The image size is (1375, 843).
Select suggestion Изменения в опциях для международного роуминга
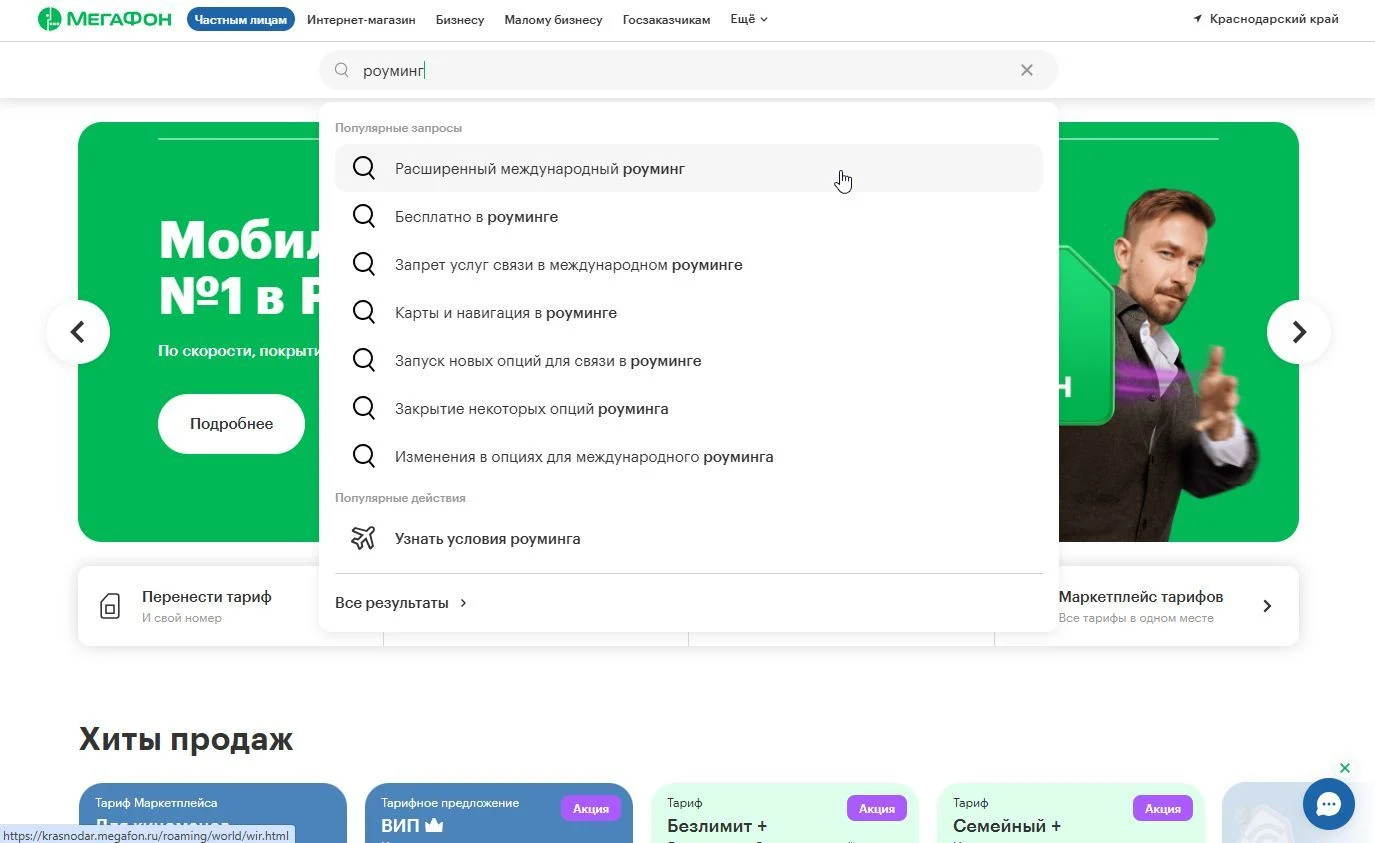tap(689, 456)
